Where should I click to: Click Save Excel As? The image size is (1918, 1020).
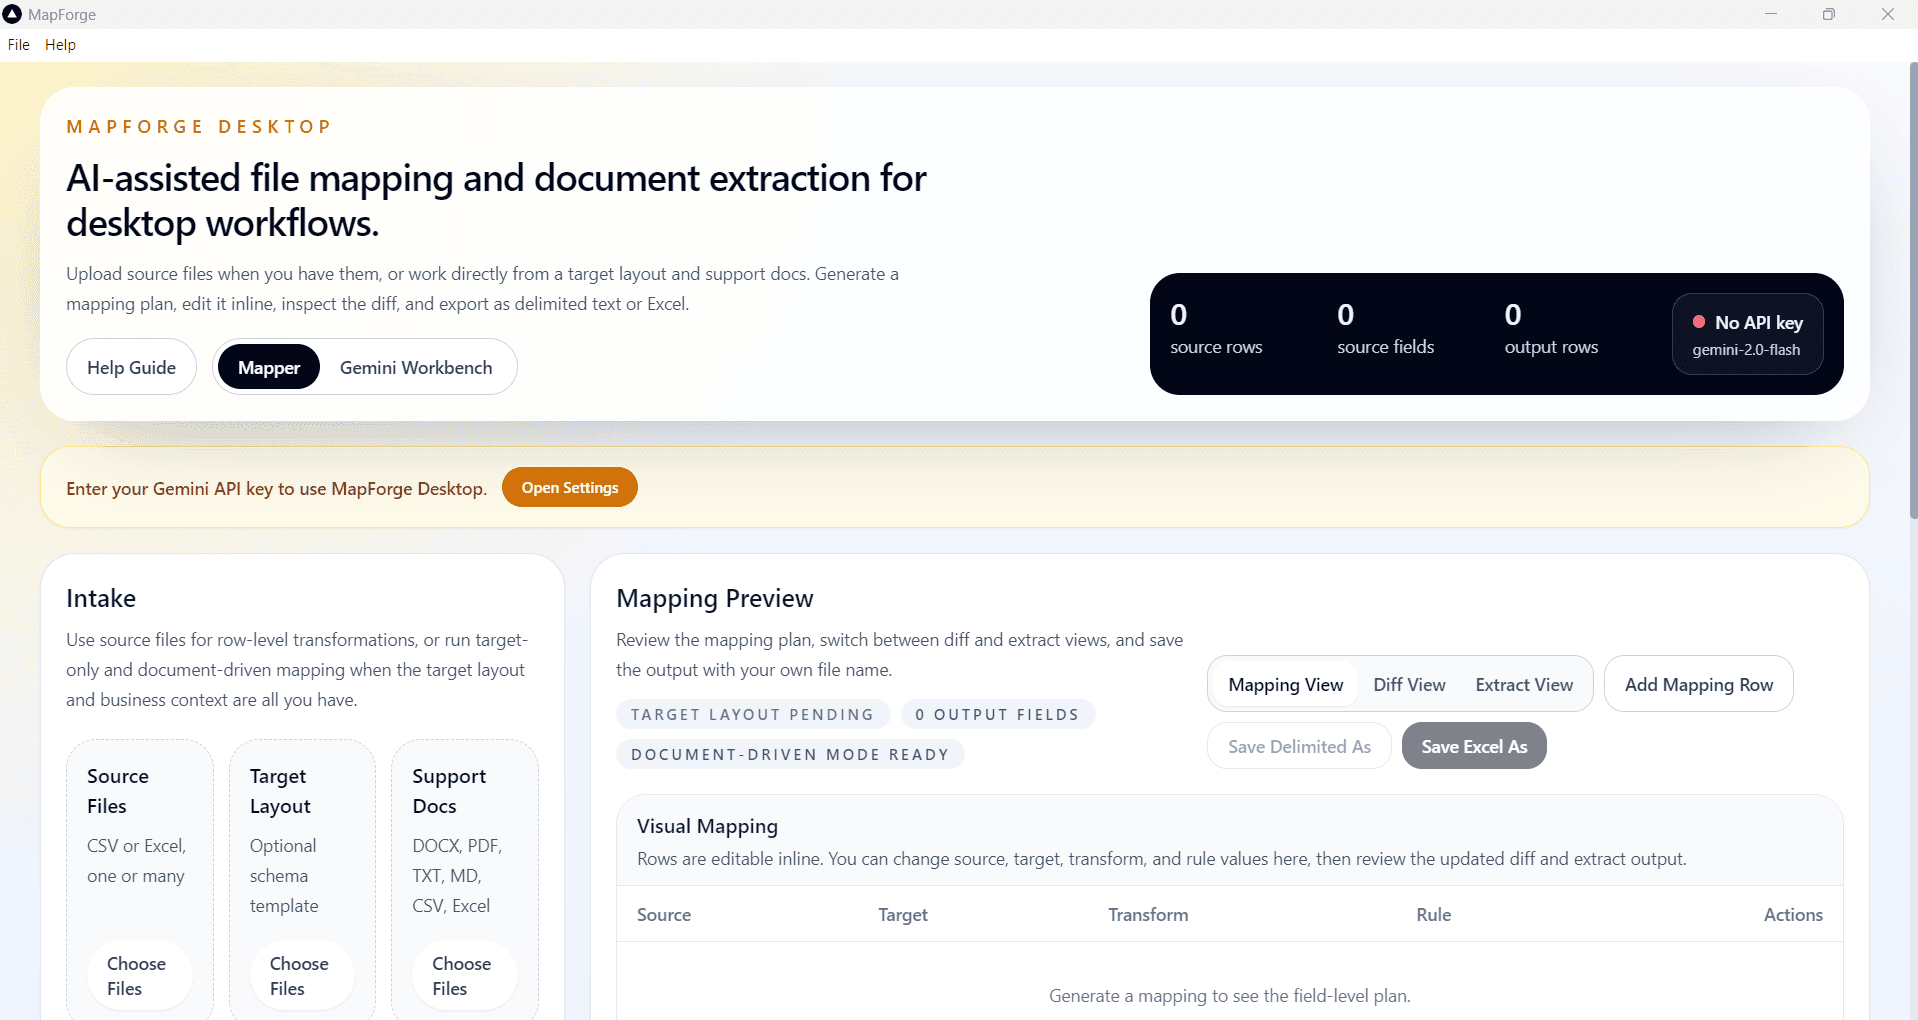tap(1473, 745)
